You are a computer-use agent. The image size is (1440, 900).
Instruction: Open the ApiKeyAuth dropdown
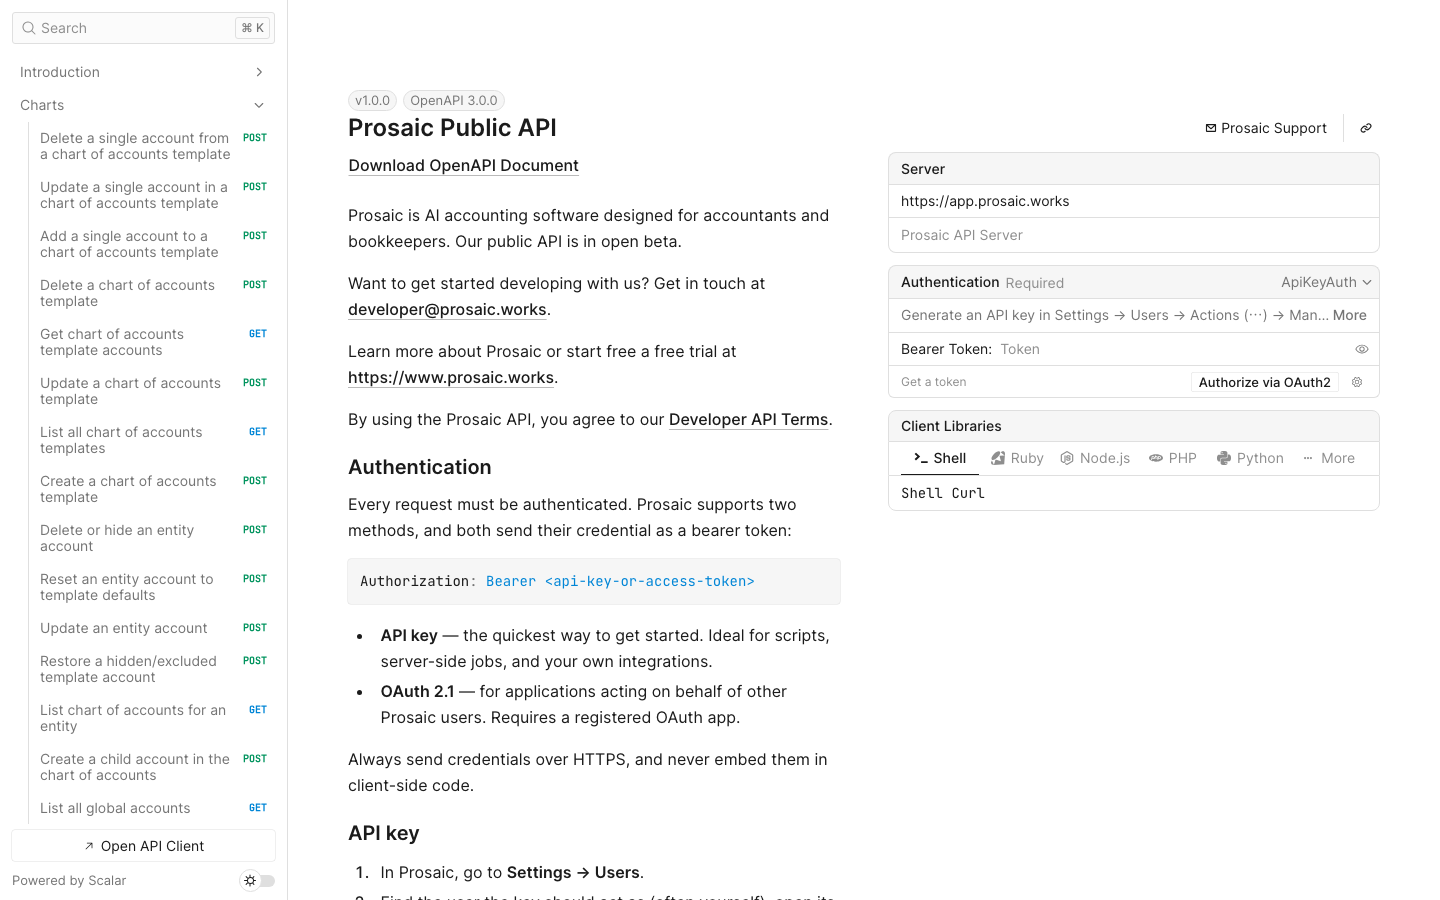point(1326,282)
